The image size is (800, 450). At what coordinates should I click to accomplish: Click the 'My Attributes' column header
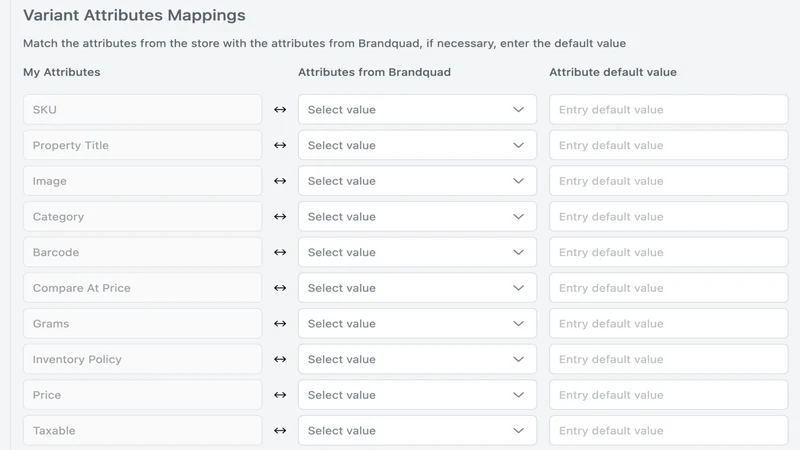point(62,72)
